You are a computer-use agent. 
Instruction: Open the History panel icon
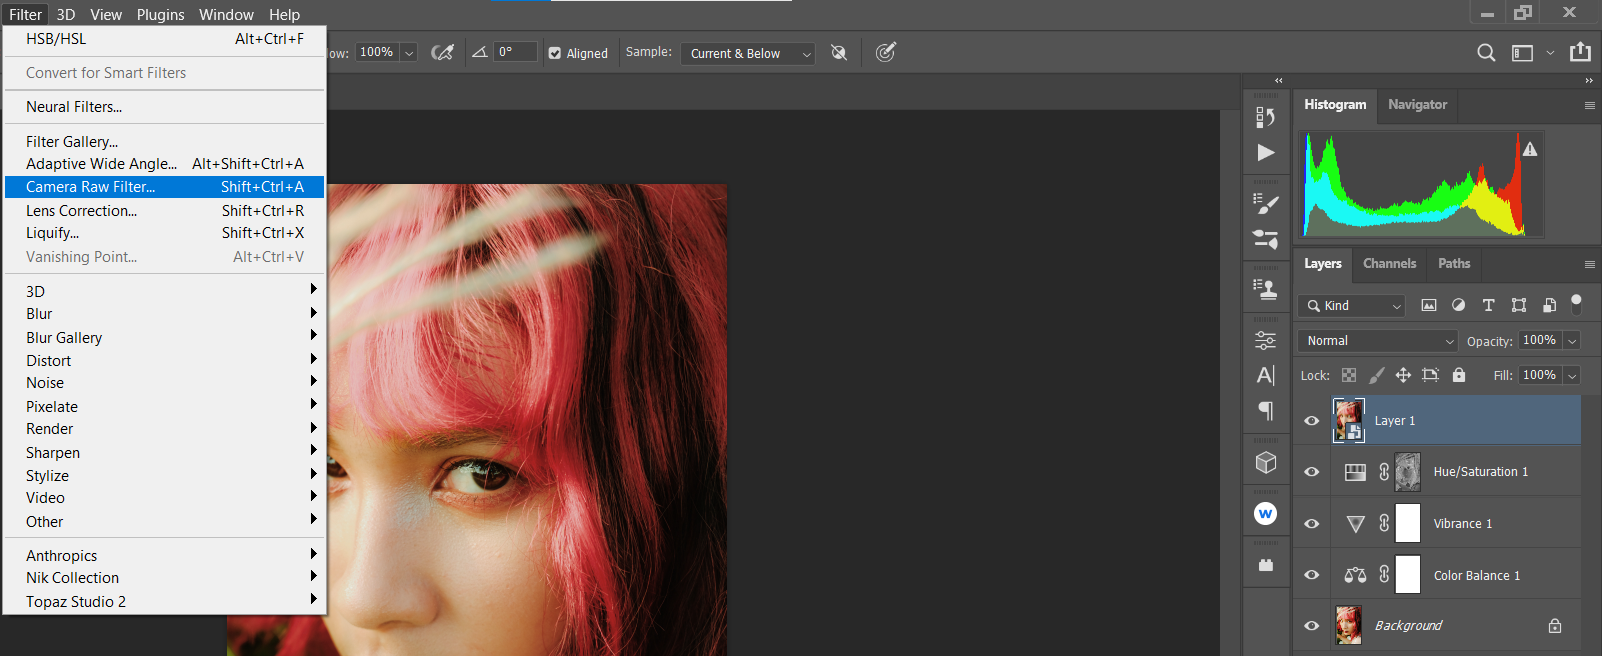point(1265,117)
